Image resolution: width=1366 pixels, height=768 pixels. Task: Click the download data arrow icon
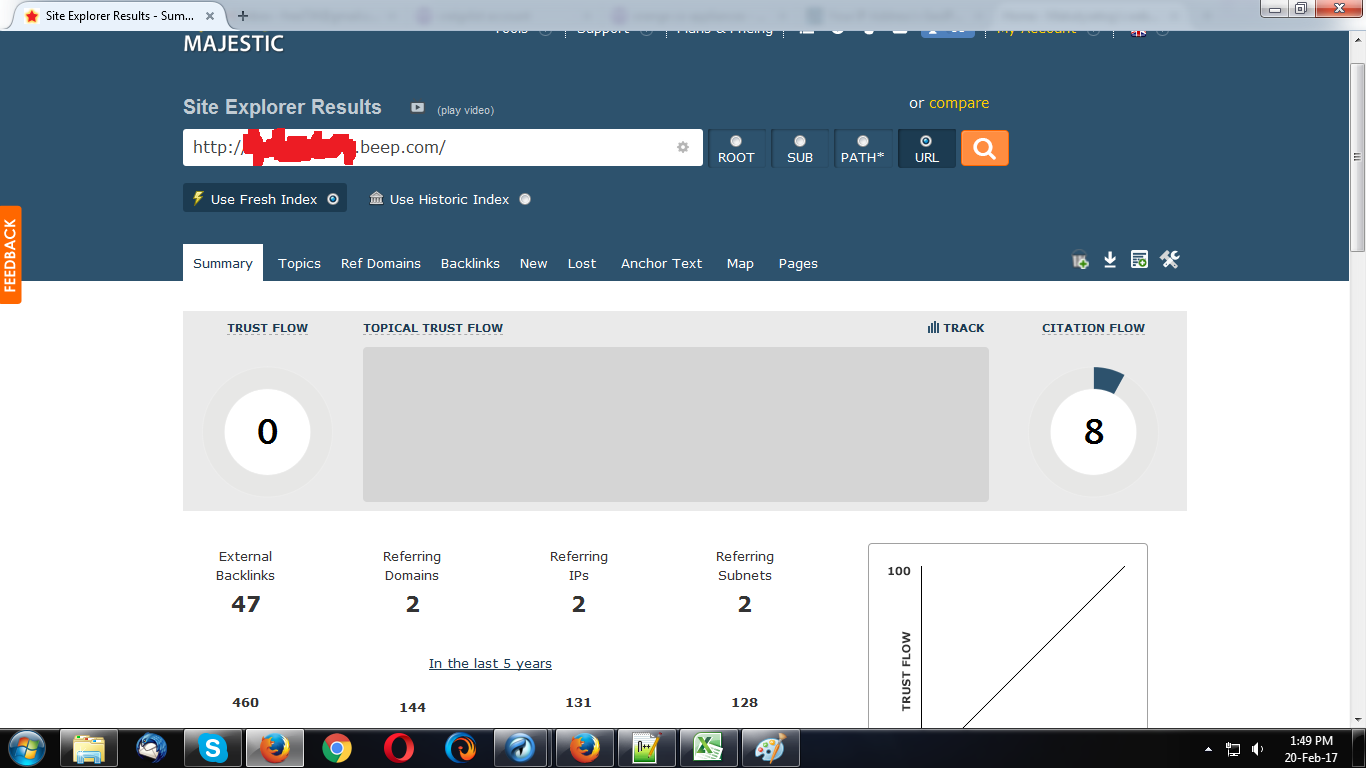tap(1110, 260)
